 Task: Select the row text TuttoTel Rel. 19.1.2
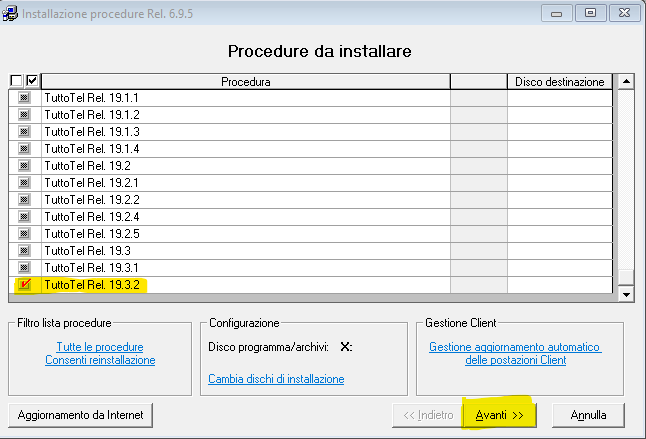[92, 115]
